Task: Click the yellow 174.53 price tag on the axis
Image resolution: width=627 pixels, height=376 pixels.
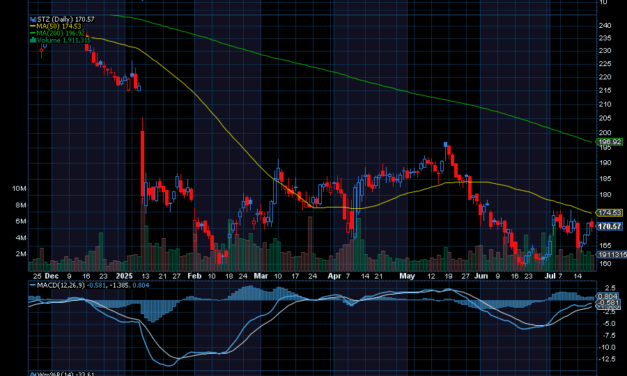Action: [609, 213]
